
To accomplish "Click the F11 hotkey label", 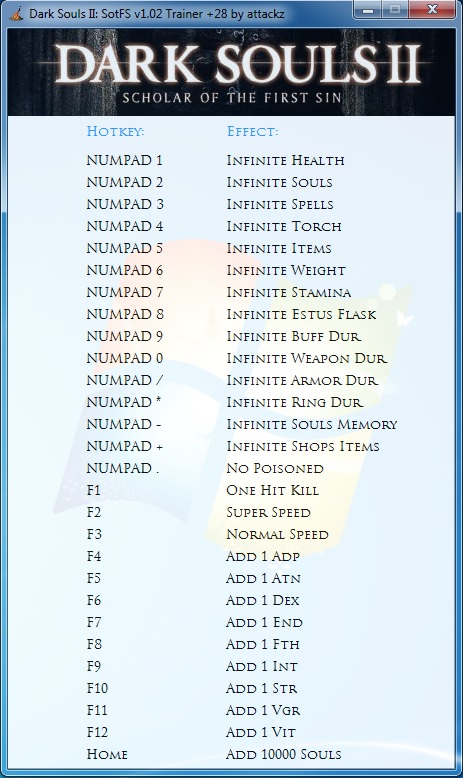I will coord(97,710).
